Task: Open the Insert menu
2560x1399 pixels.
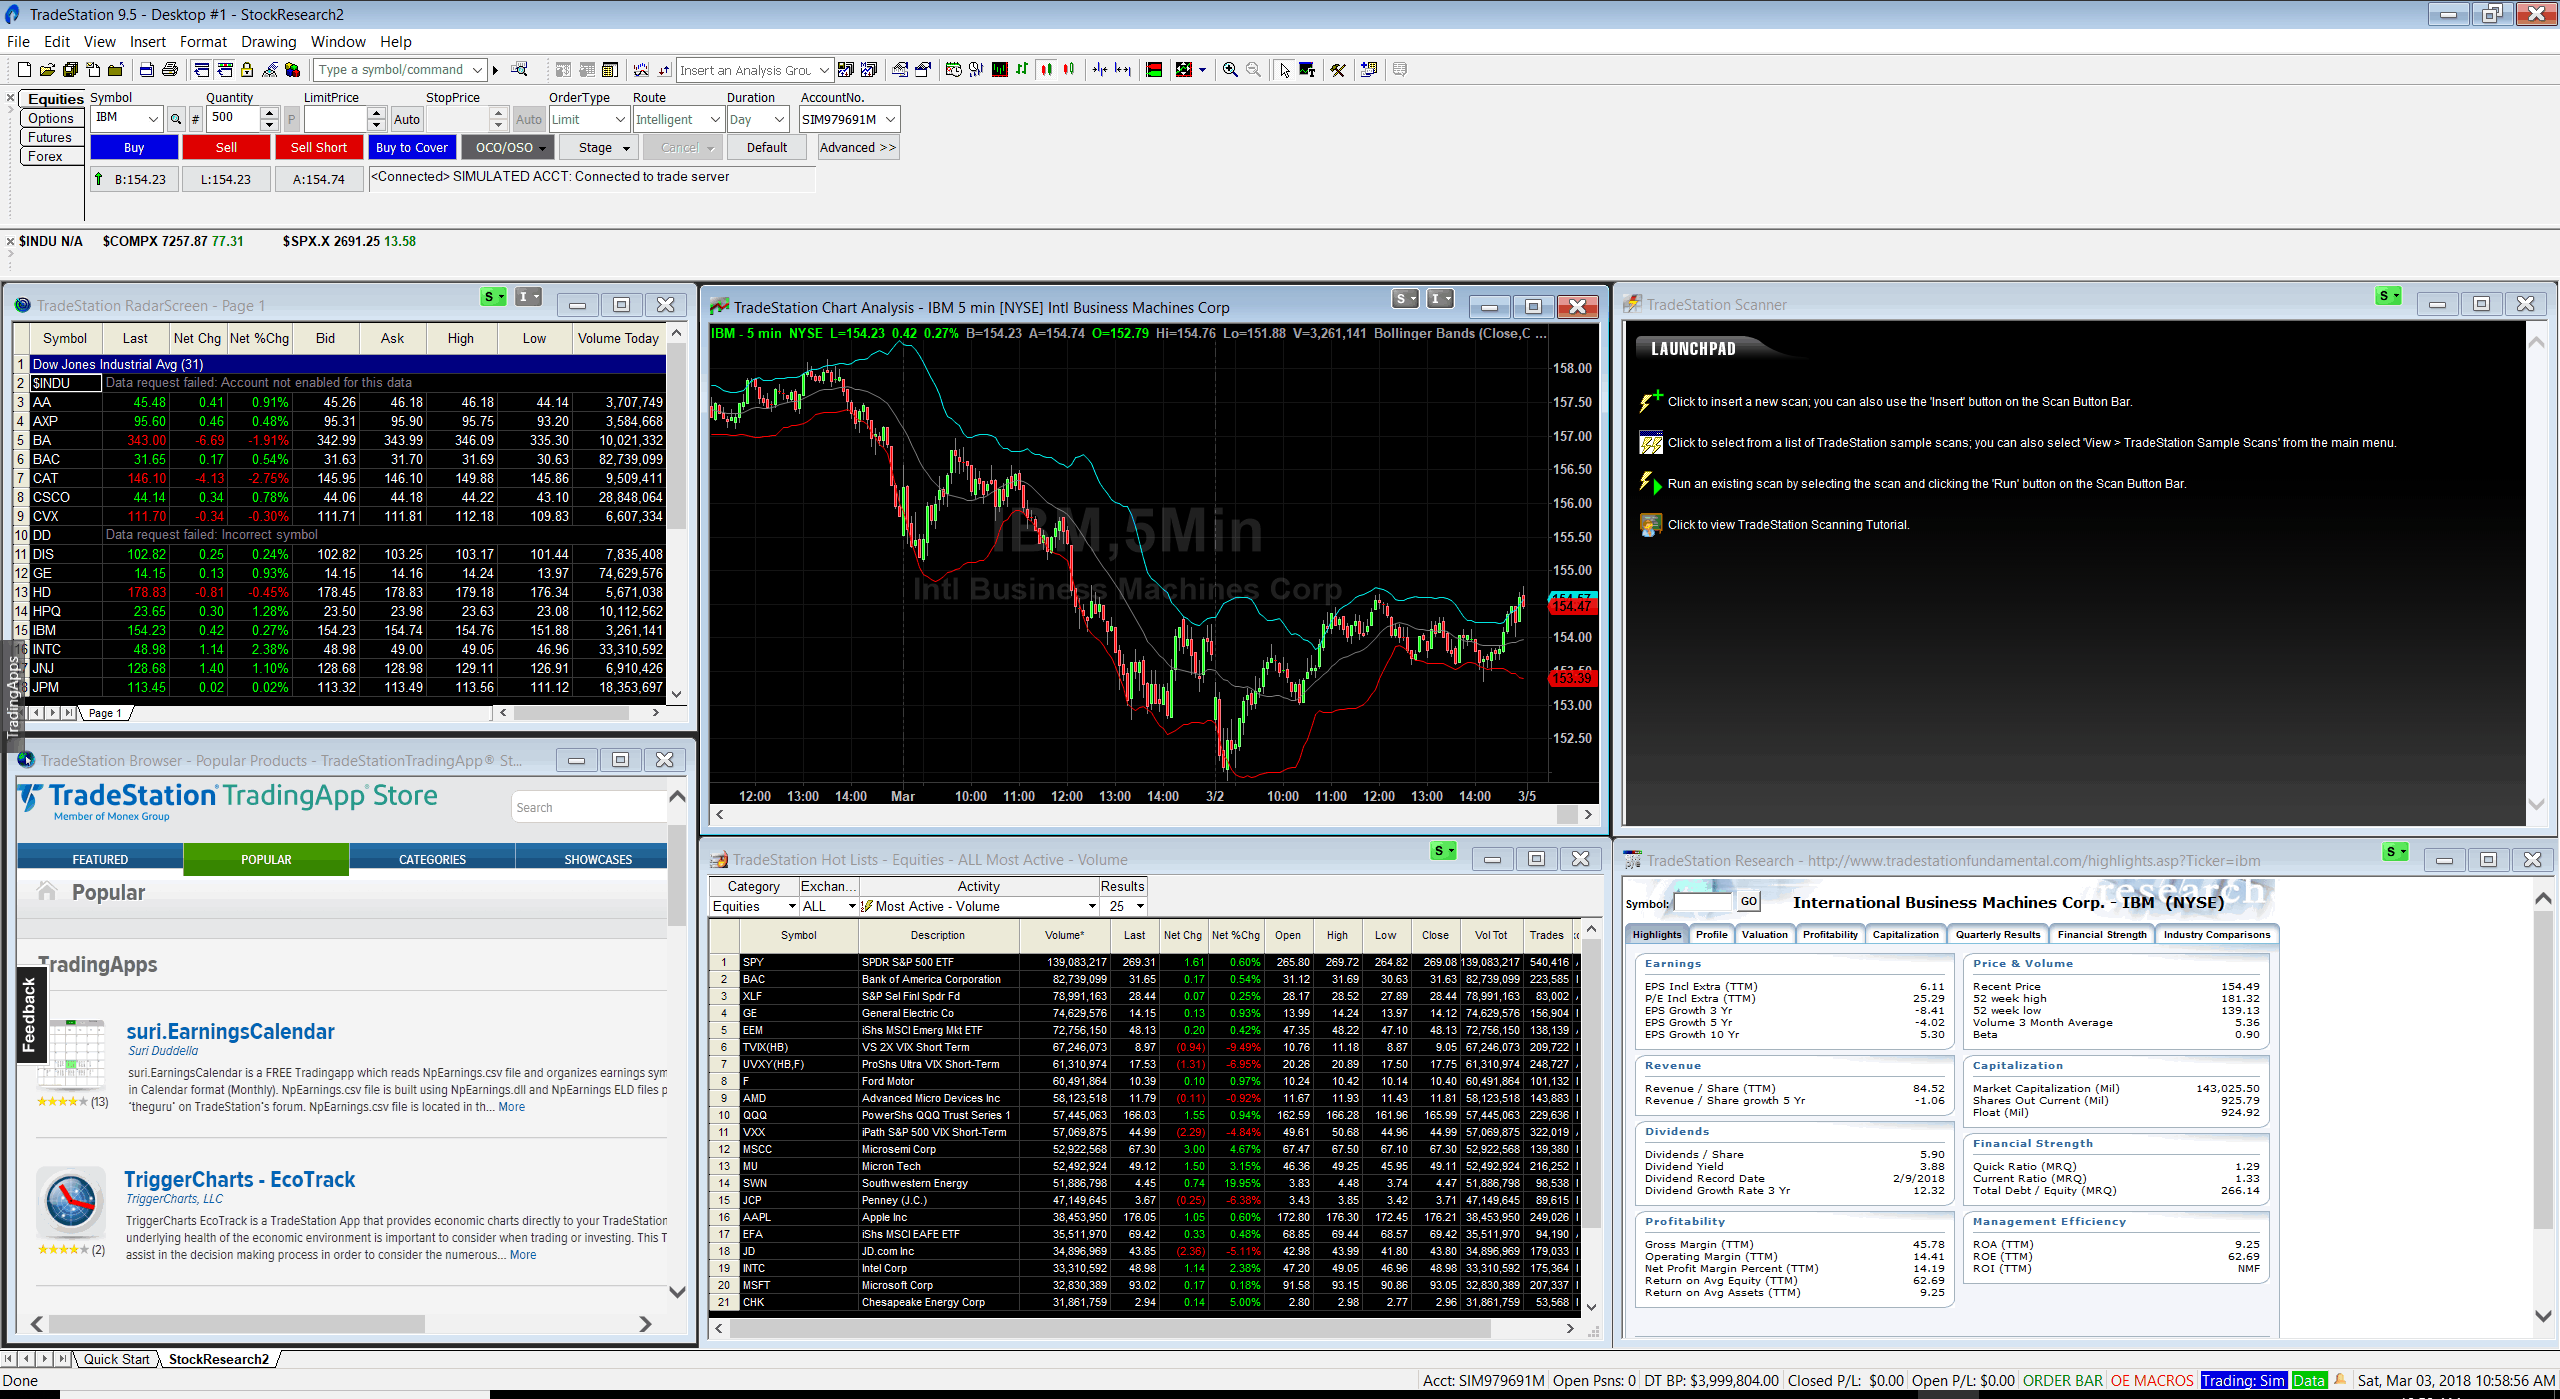Action: click(147, 41)
